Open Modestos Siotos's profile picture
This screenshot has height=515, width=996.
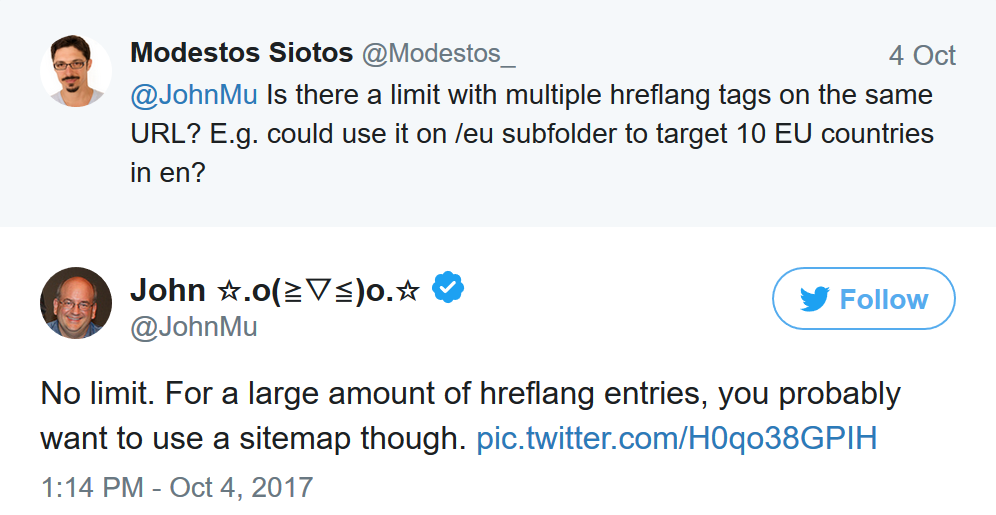coord(75,70)
